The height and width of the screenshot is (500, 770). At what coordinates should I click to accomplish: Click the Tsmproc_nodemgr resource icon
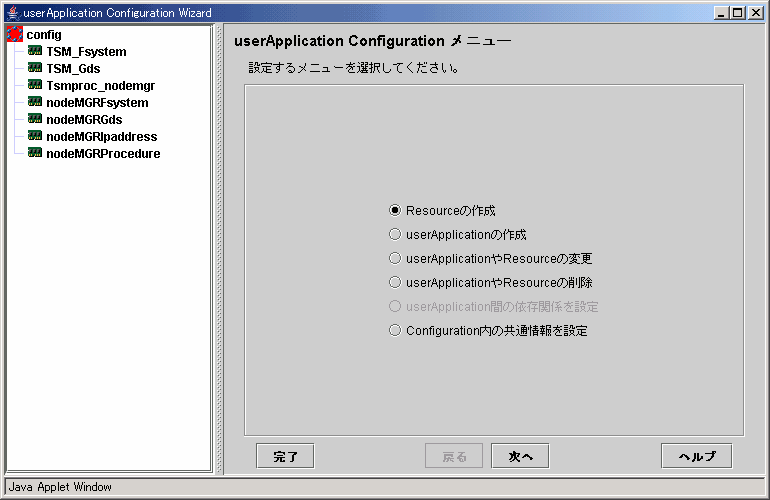pos(35,84)
